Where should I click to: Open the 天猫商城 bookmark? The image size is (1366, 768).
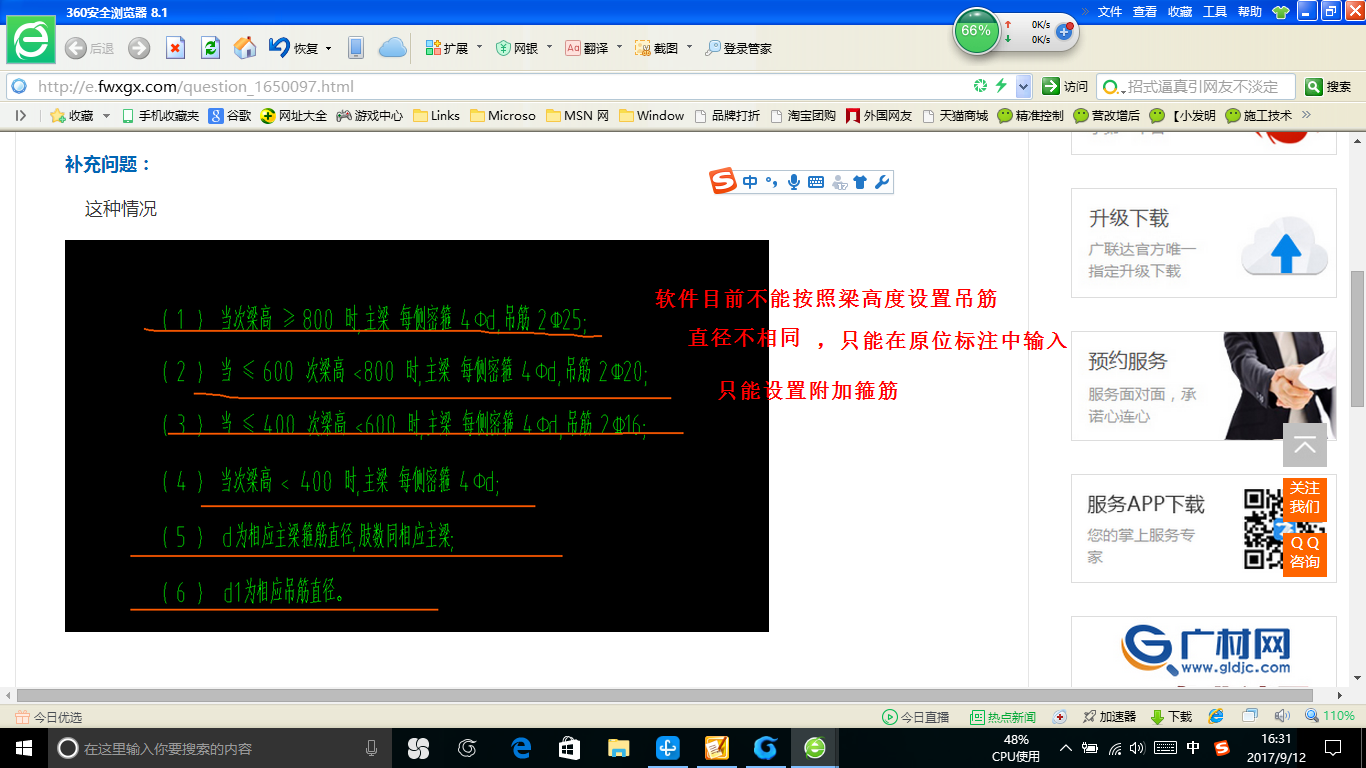(955, 116)
